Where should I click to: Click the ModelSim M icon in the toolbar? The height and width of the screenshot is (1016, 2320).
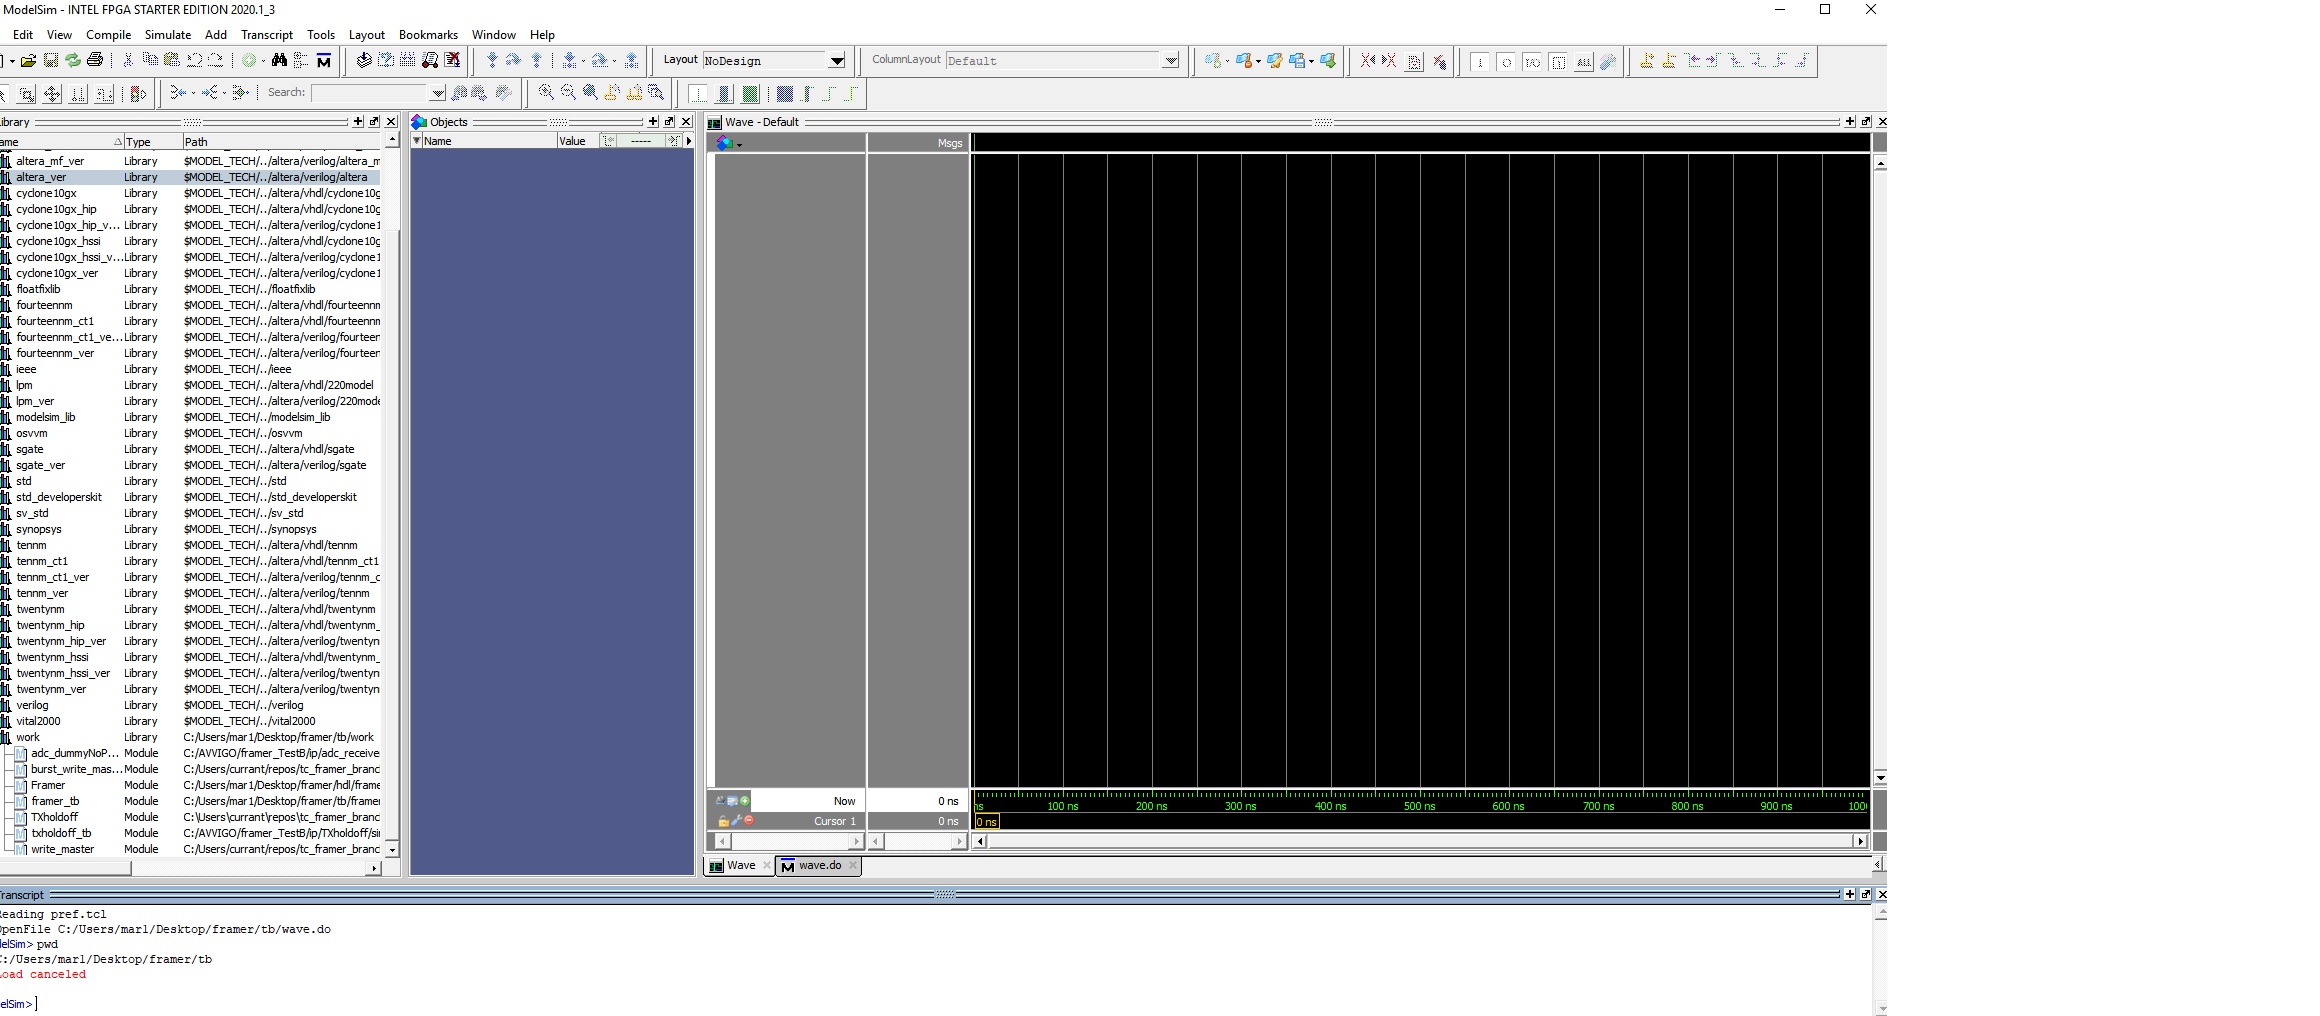pos(324,61)
